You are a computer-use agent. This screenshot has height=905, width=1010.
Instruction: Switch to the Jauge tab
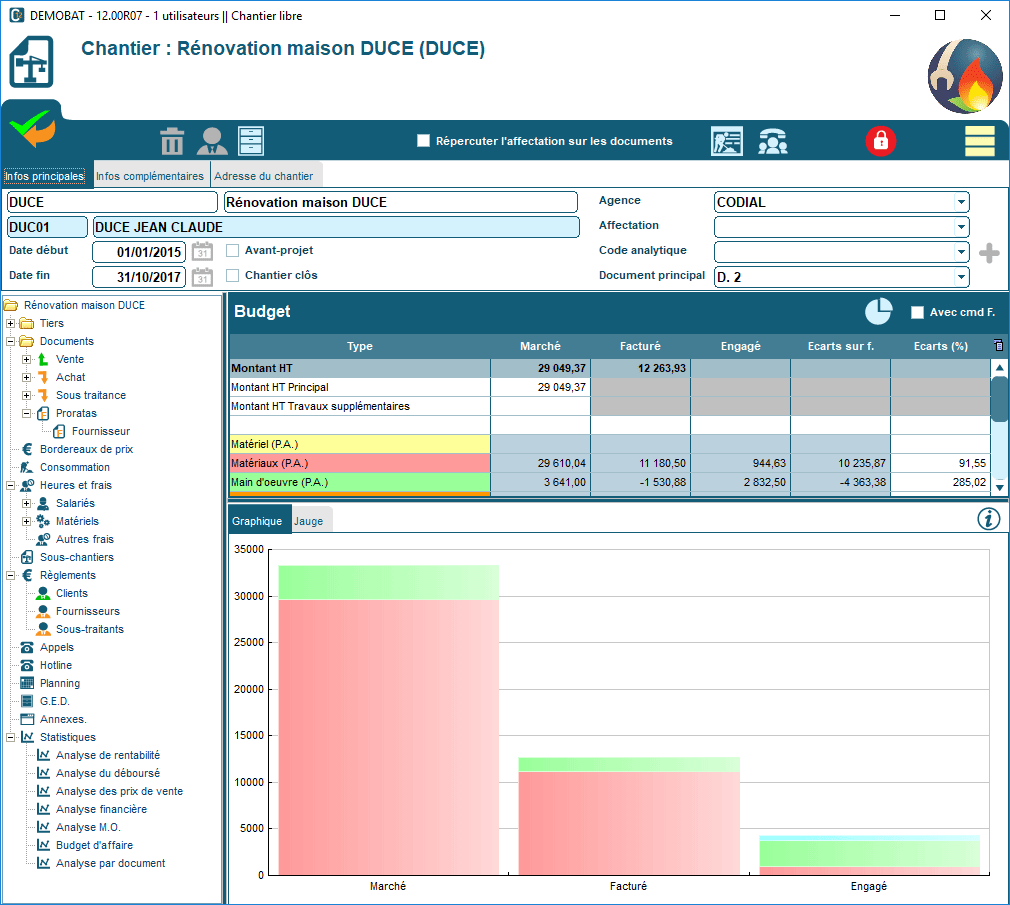click(308, 521)
